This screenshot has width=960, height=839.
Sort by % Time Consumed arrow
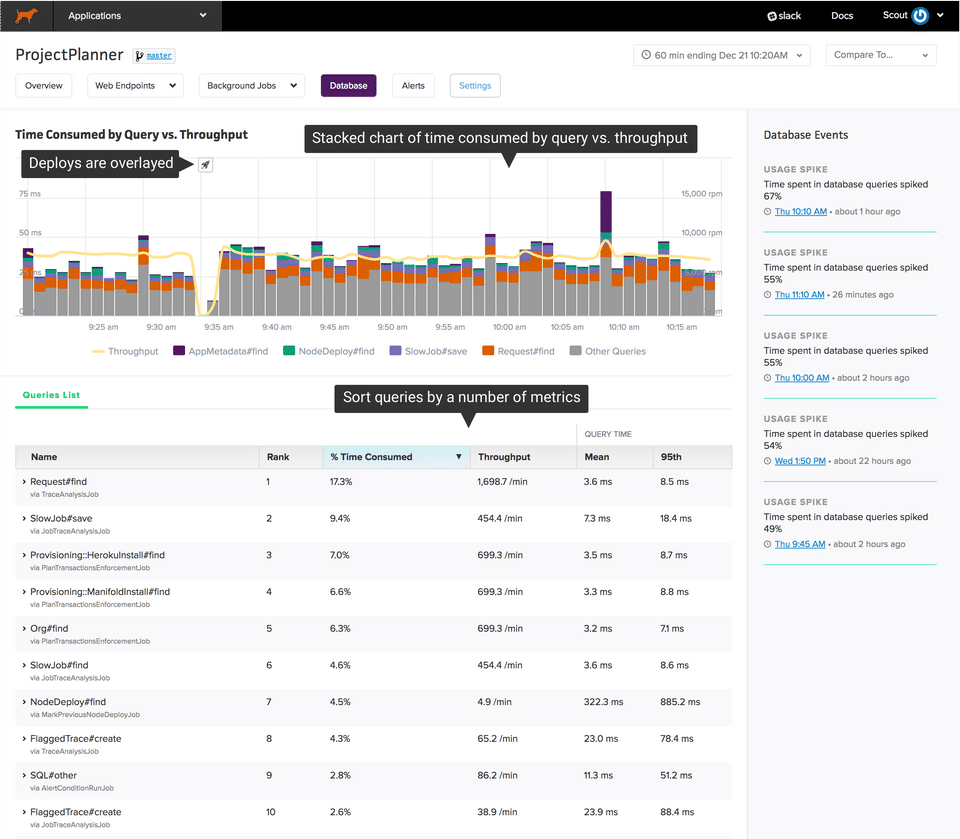click(x=459, y=457)
